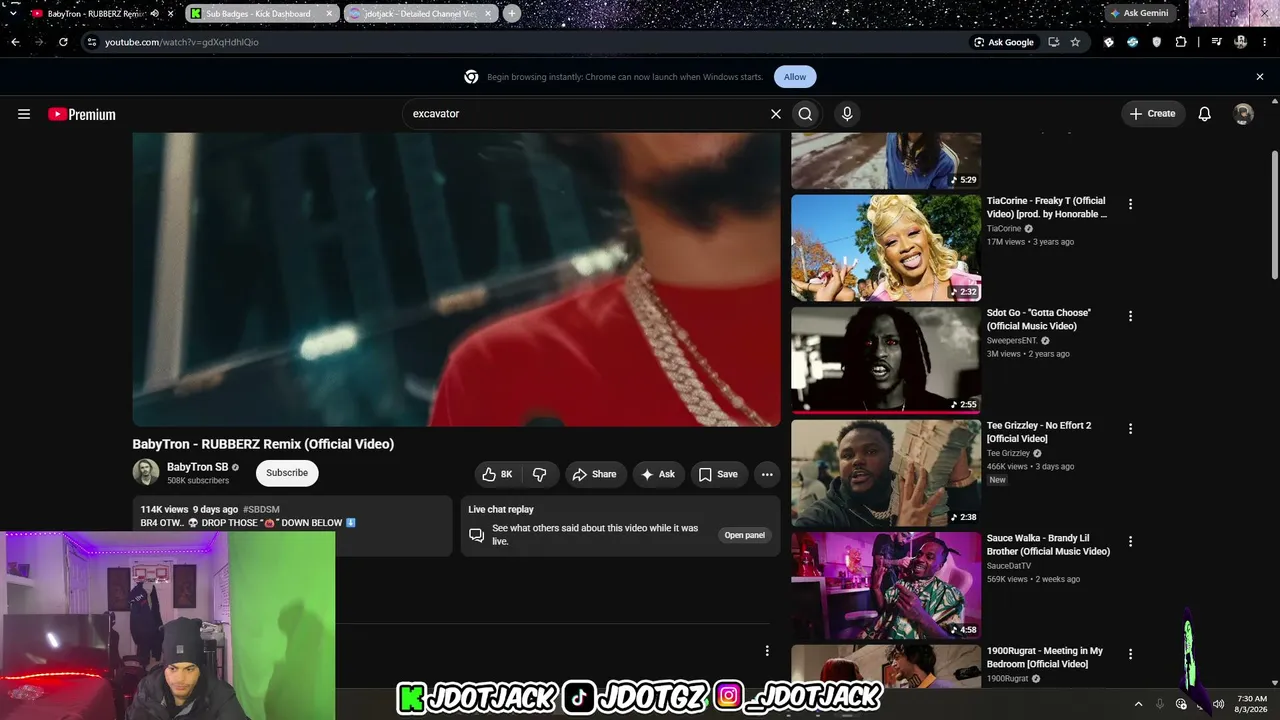
Task: Open YouTube notifications bell
Action: [x=1205, y=114]
